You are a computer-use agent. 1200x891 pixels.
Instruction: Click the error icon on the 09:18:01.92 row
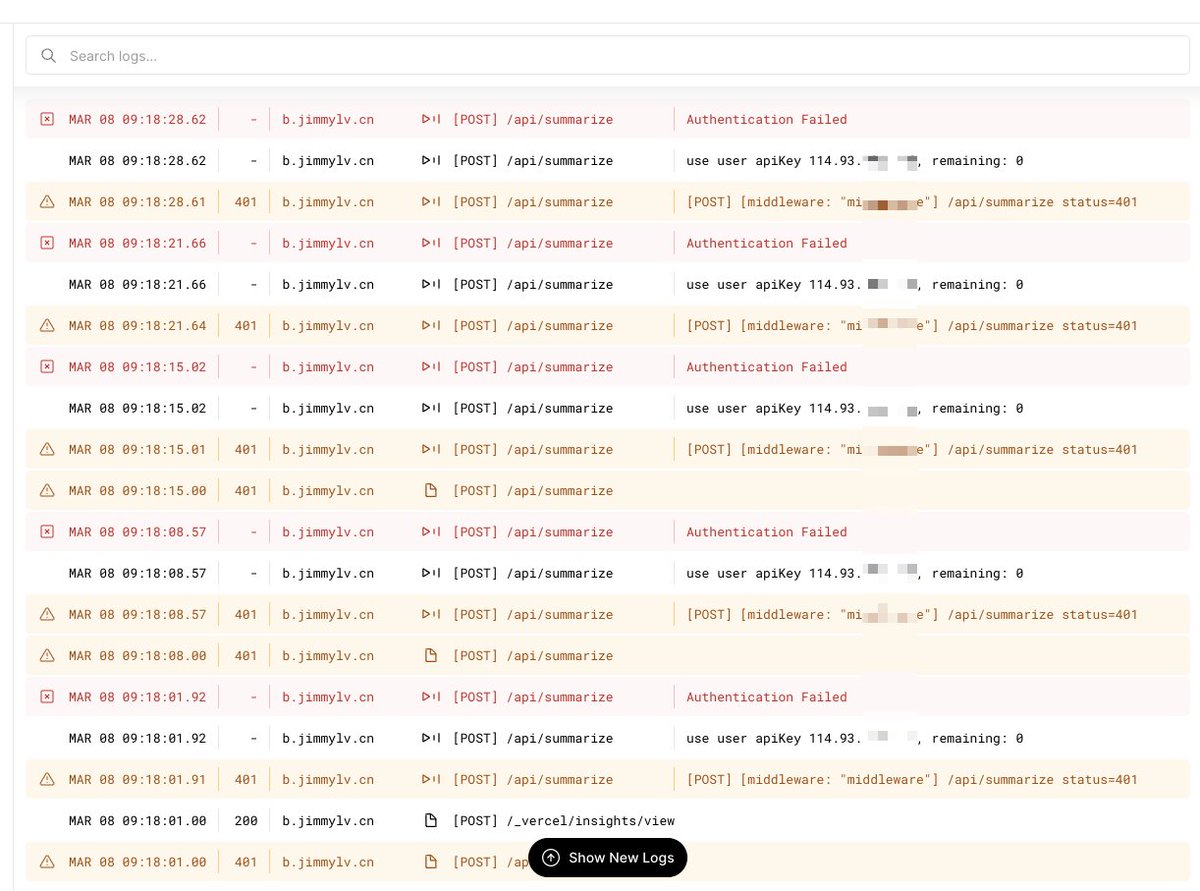tap(47, 697)
